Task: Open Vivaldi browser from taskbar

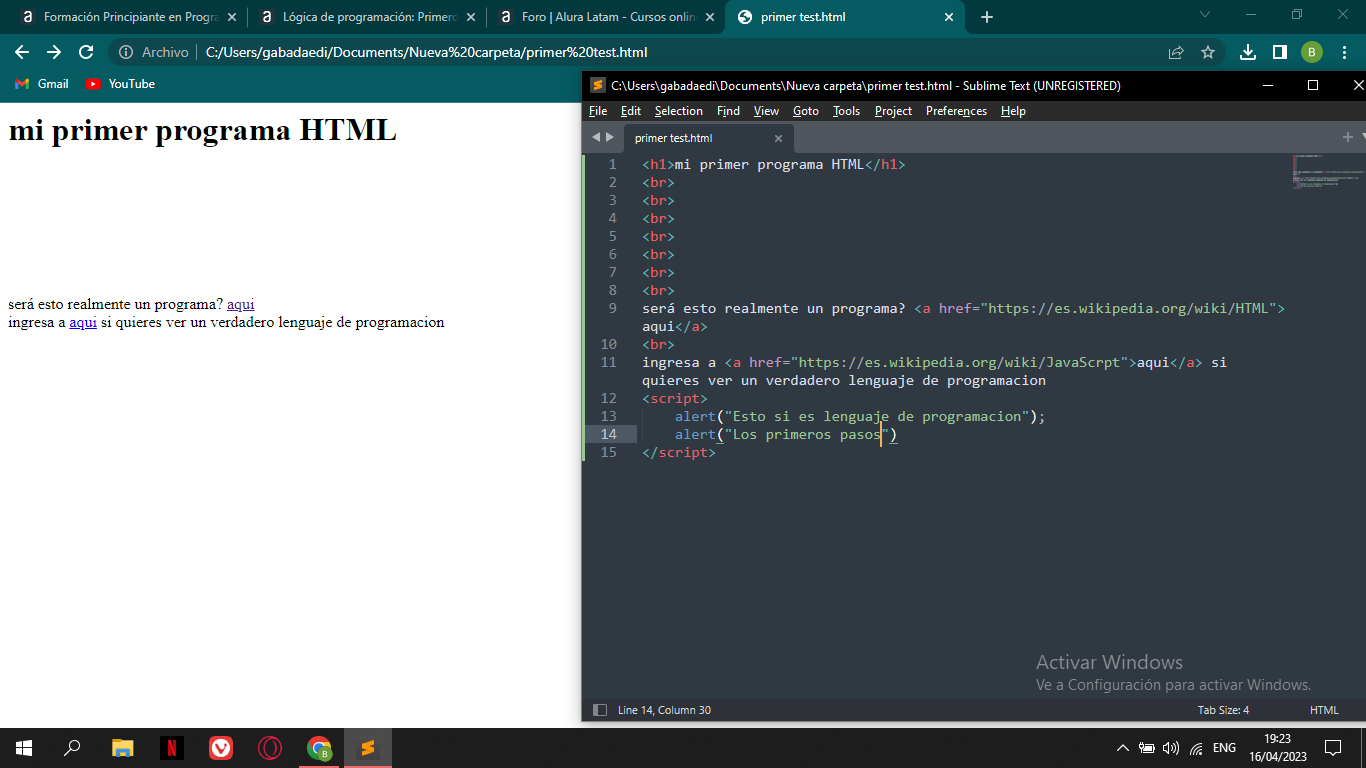Action: [x=221, y=748]
